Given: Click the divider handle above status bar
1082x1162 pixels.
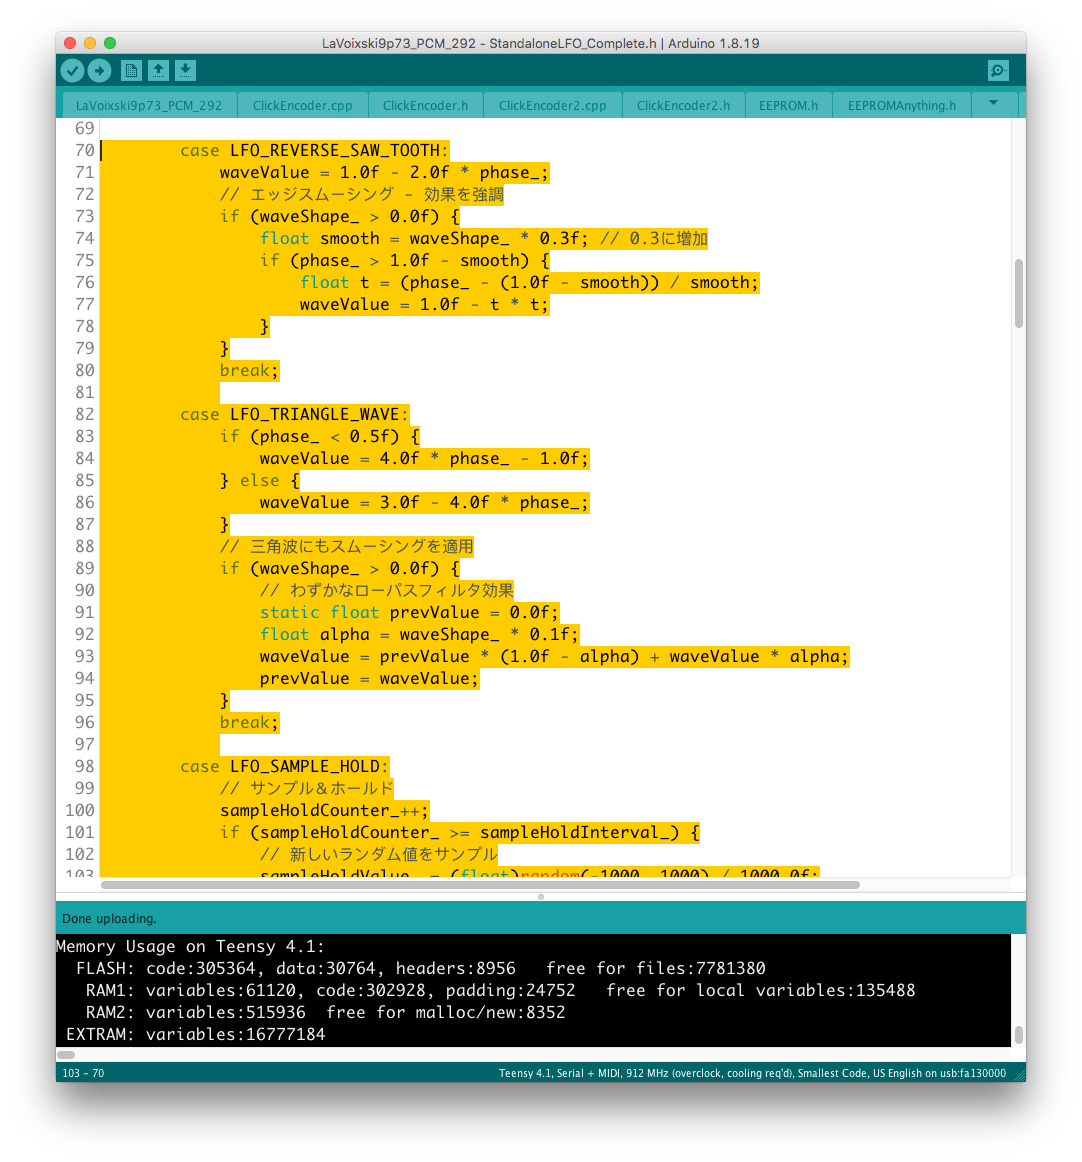Looking at the screenshot, I should point(541,896).
